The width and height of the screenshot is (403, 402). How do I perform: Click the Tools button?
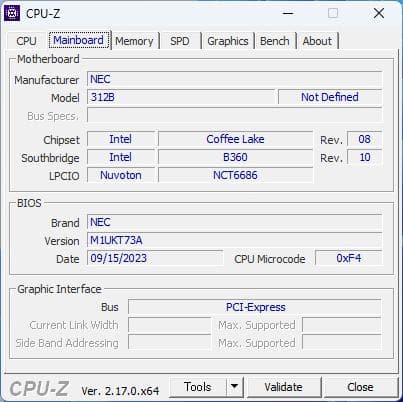pos(198,387)
